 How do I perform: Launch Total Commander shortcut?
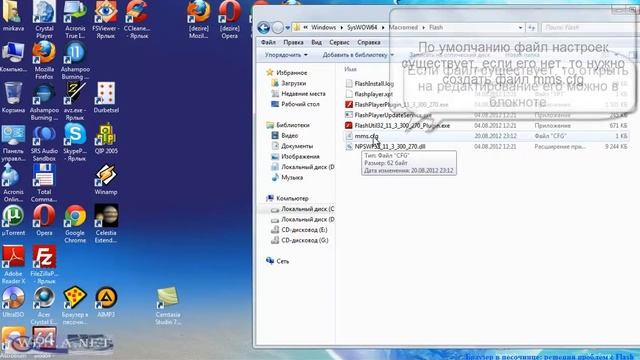pos(44,182)
